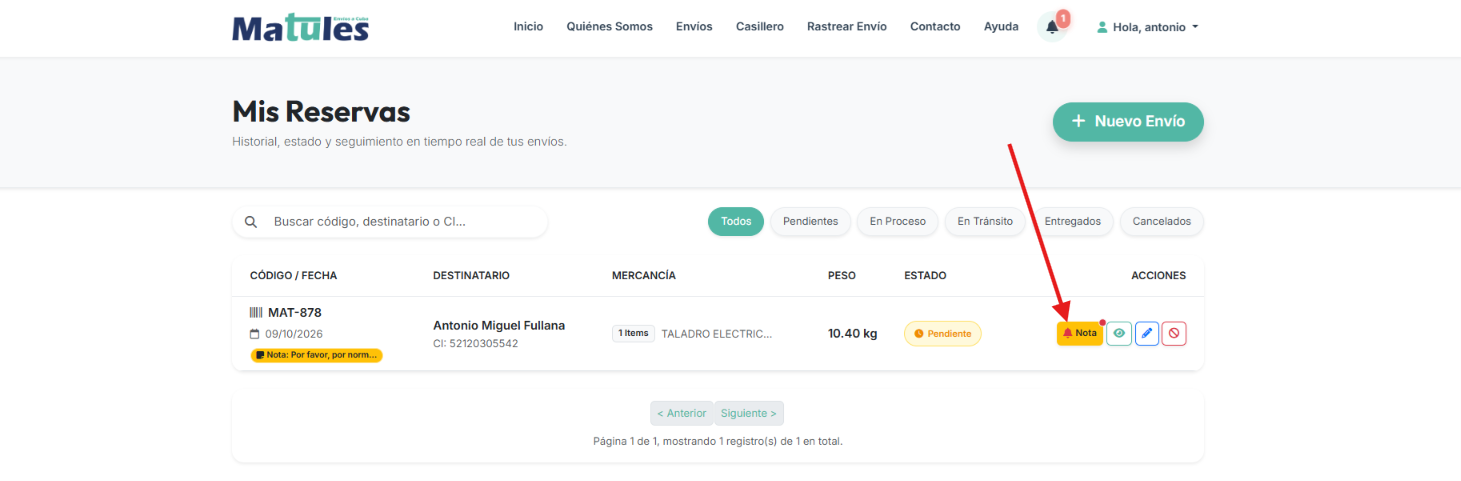This screenshot has width=1461, height=481.
Task: Open the Hola, antonio user dropdown
Action: (1148, 27)
